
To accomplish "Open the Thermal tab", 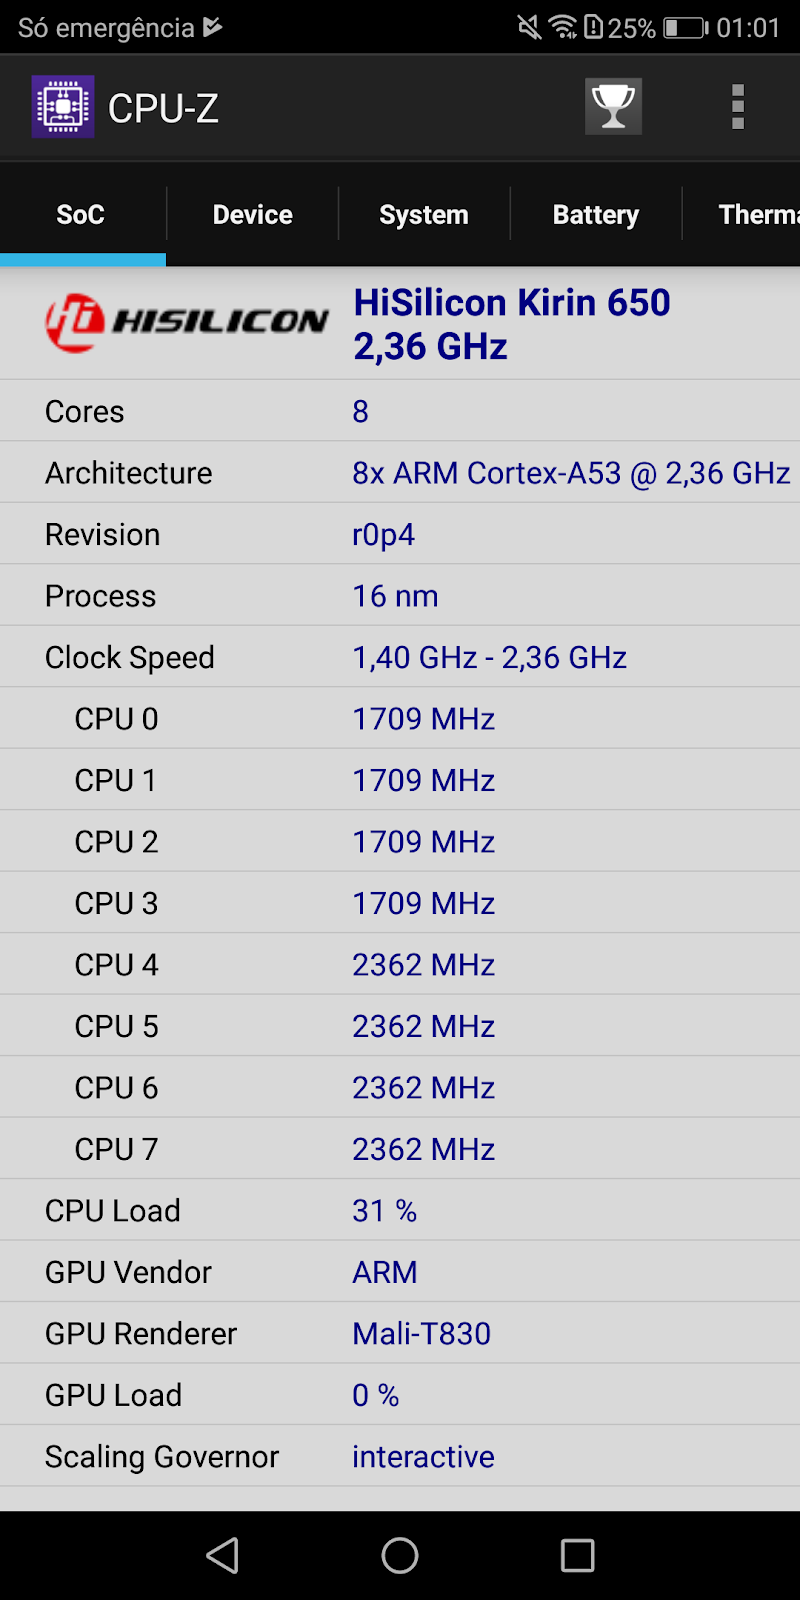I will (x=758, y=214).
